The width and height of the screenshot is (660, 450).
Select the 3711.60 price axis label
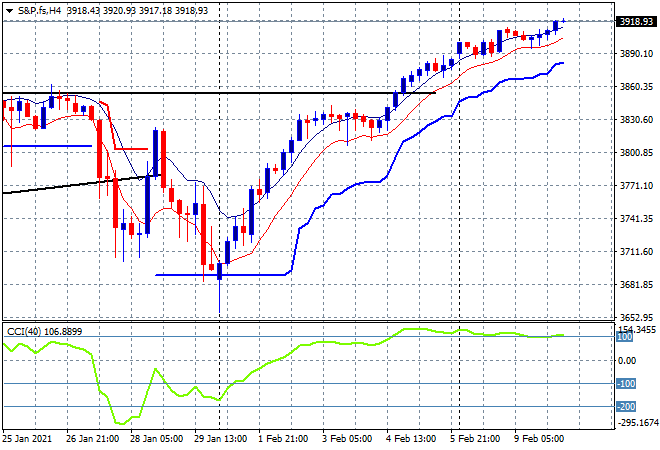click(x=636, y=251)
